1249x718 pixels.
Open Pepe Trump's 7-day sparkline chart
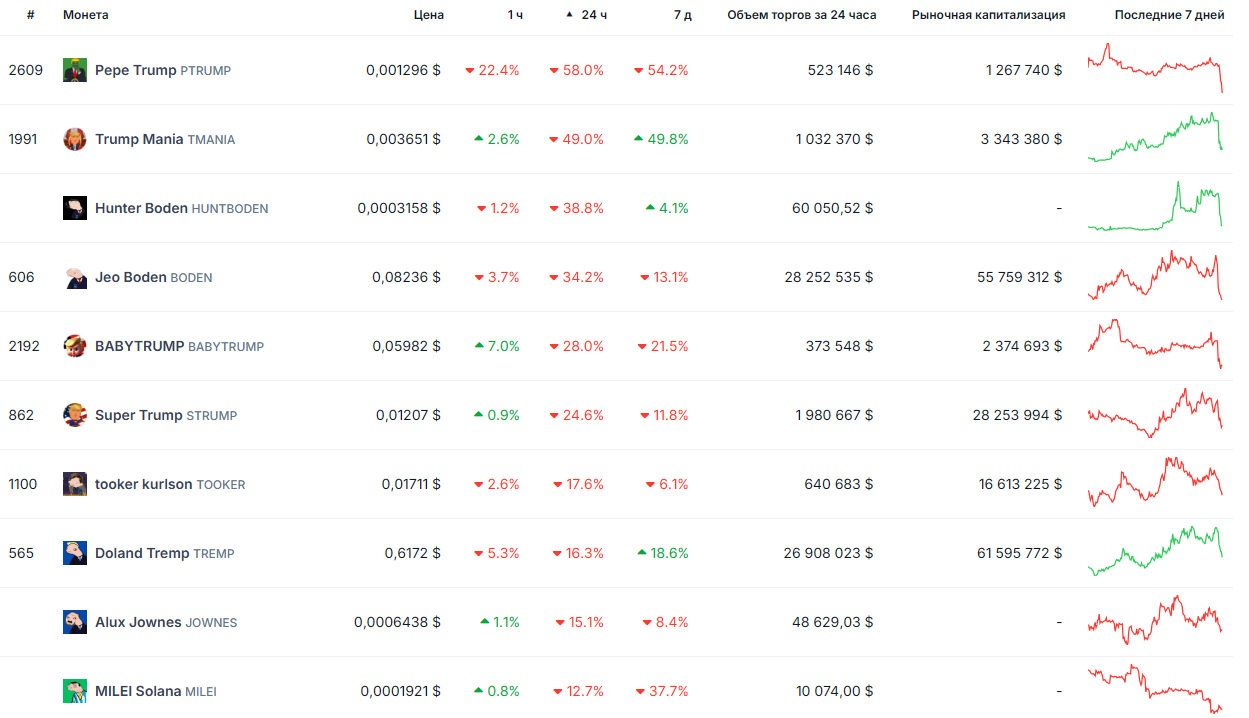(1155, 68)
